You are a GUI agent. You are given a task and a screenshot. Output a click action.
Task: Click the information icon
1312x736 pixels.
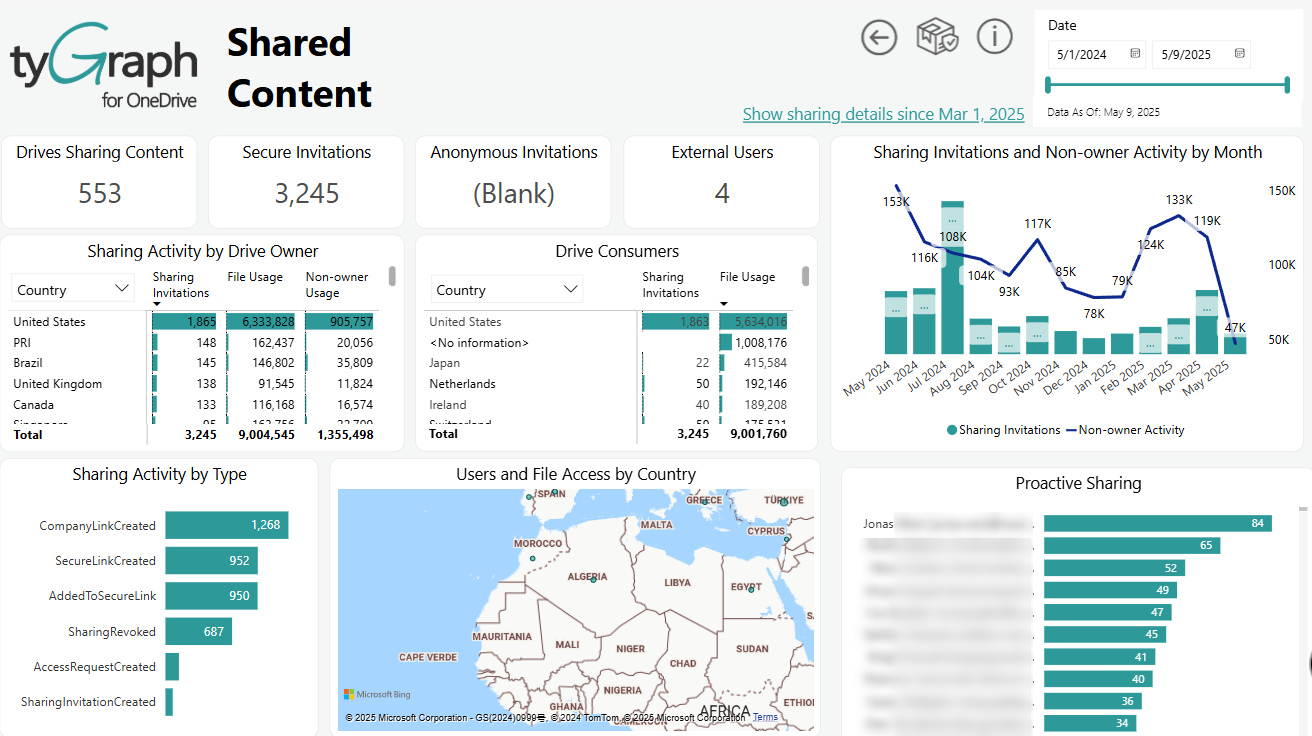coord(995,37)
